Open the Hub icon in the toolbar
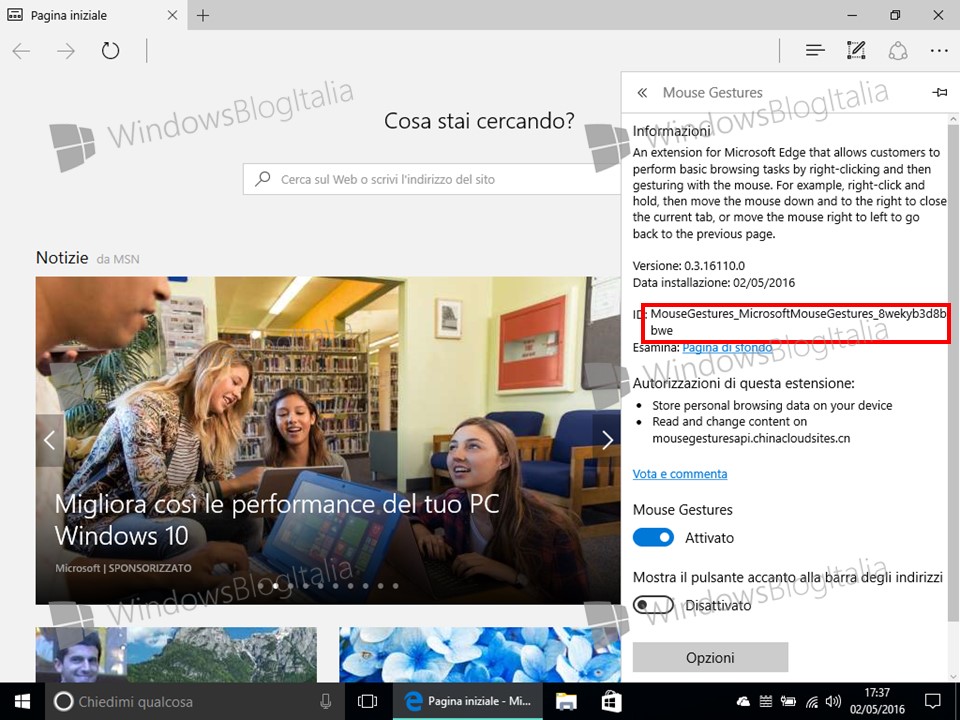 pos(815,50)
